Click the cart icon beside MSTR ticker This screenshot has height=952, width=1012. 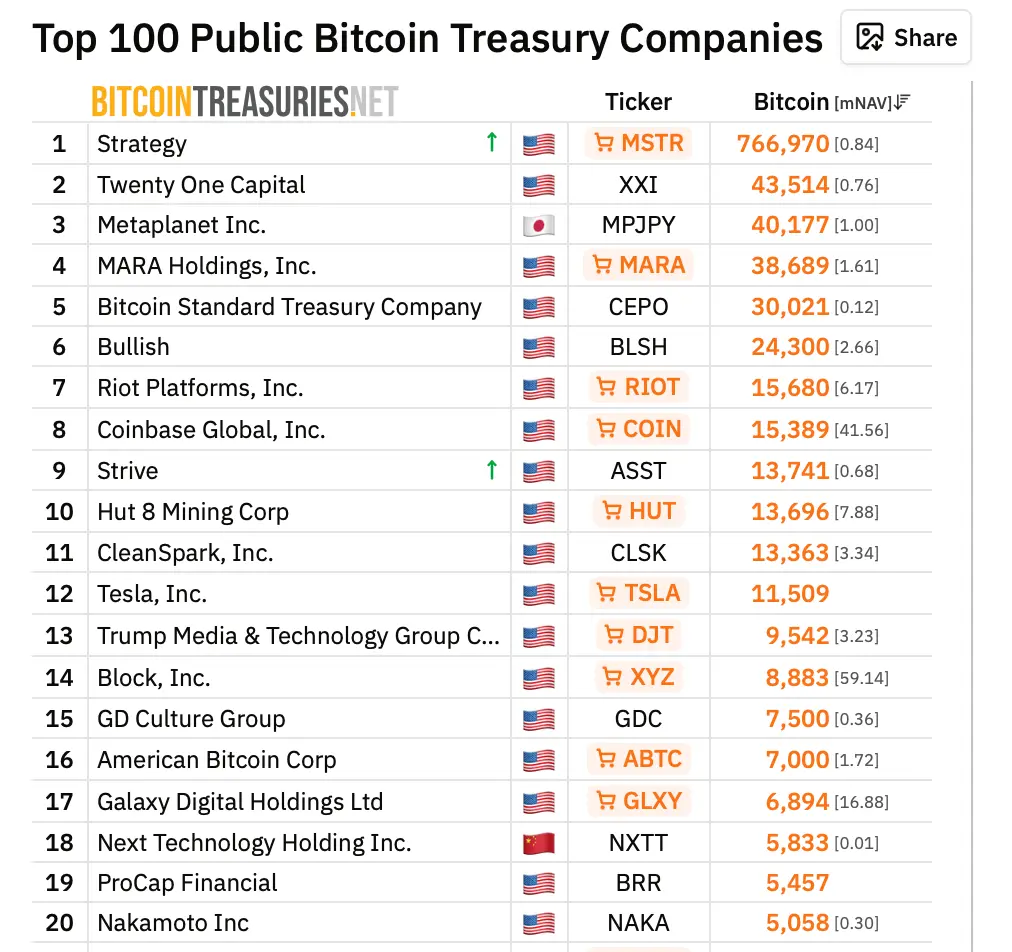point(605,143)
